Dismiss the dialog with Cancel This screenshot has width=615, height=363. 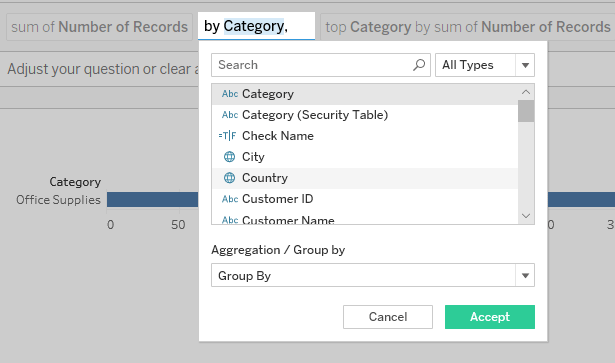click(x=388, y=317)
